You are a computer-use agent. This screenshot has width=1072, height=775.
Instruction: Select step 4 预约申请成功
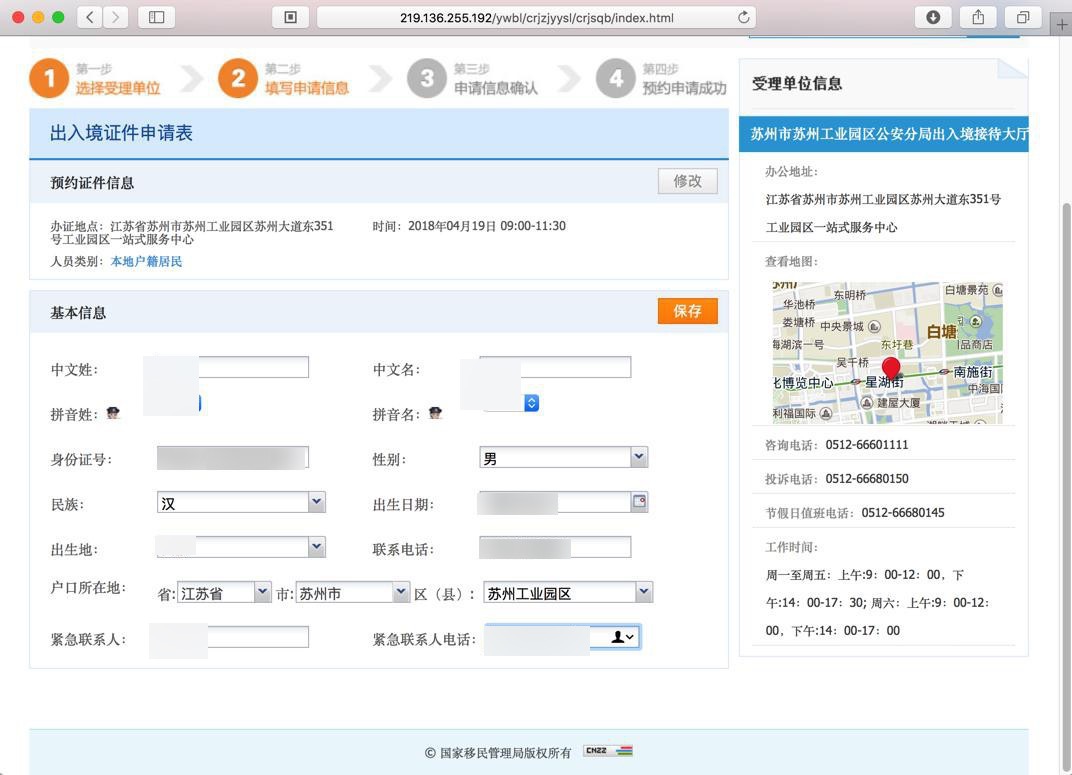coord(662,79)
